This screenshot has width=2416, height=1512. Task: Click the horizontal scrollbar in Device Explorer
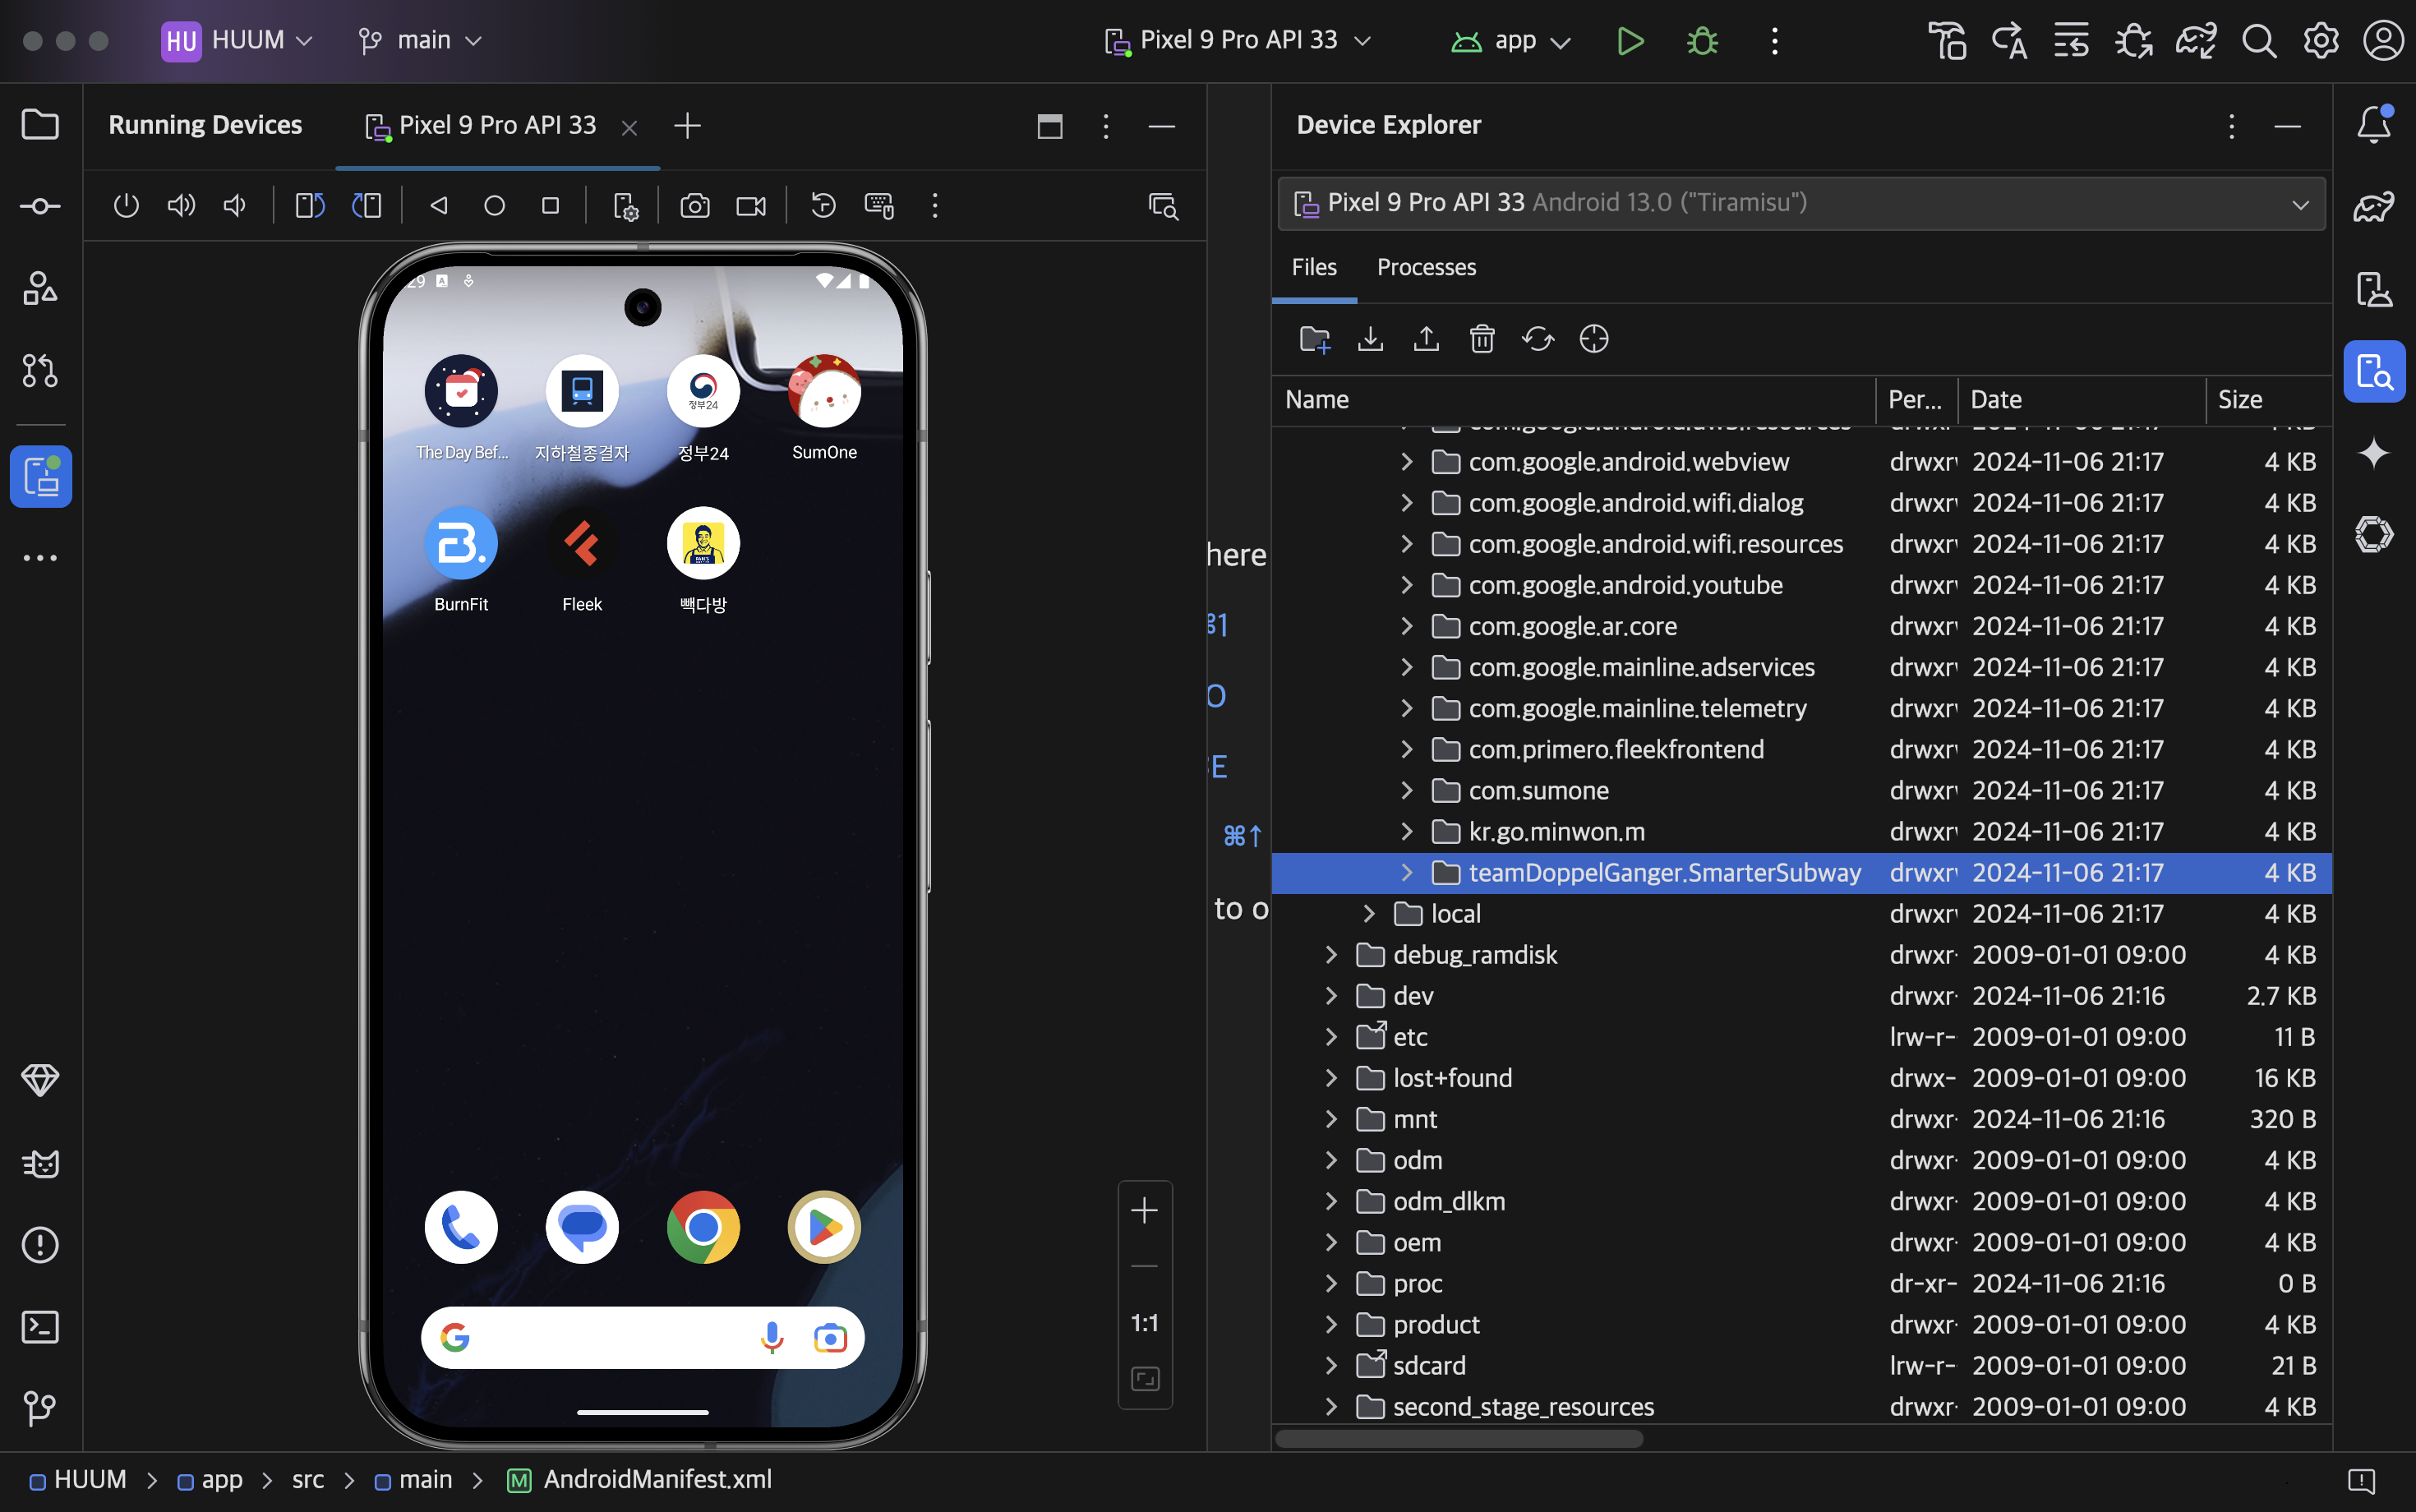click(x=1459, y=1439)
